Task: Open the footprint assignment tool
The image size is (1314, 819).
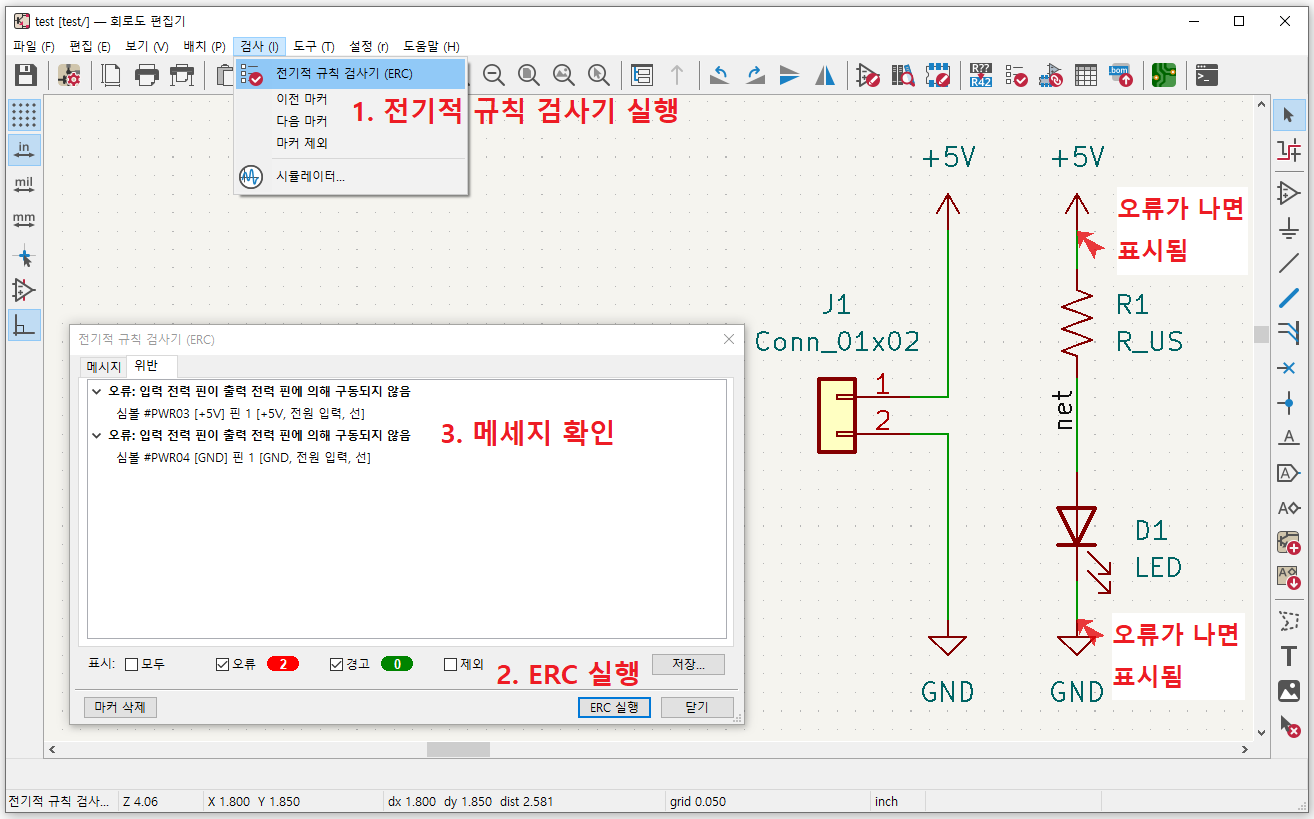Action: pyautogui.click(x=1051, y=75)
